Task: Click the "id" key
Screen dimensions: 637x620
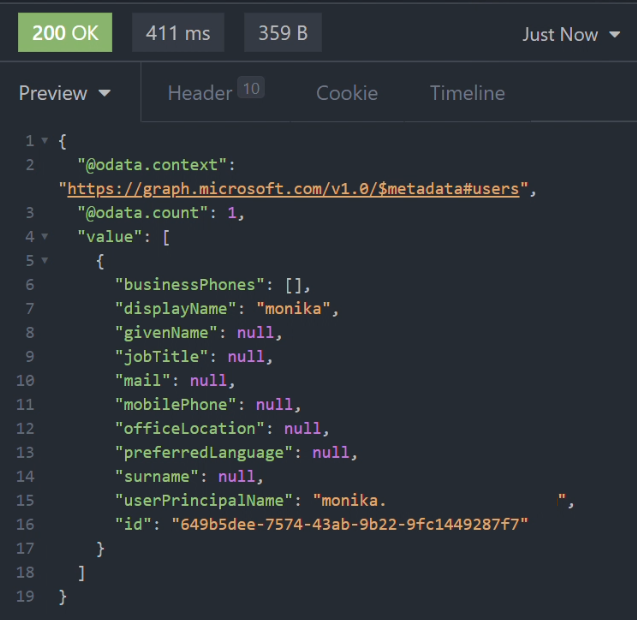Action: (x=133, y=525)
